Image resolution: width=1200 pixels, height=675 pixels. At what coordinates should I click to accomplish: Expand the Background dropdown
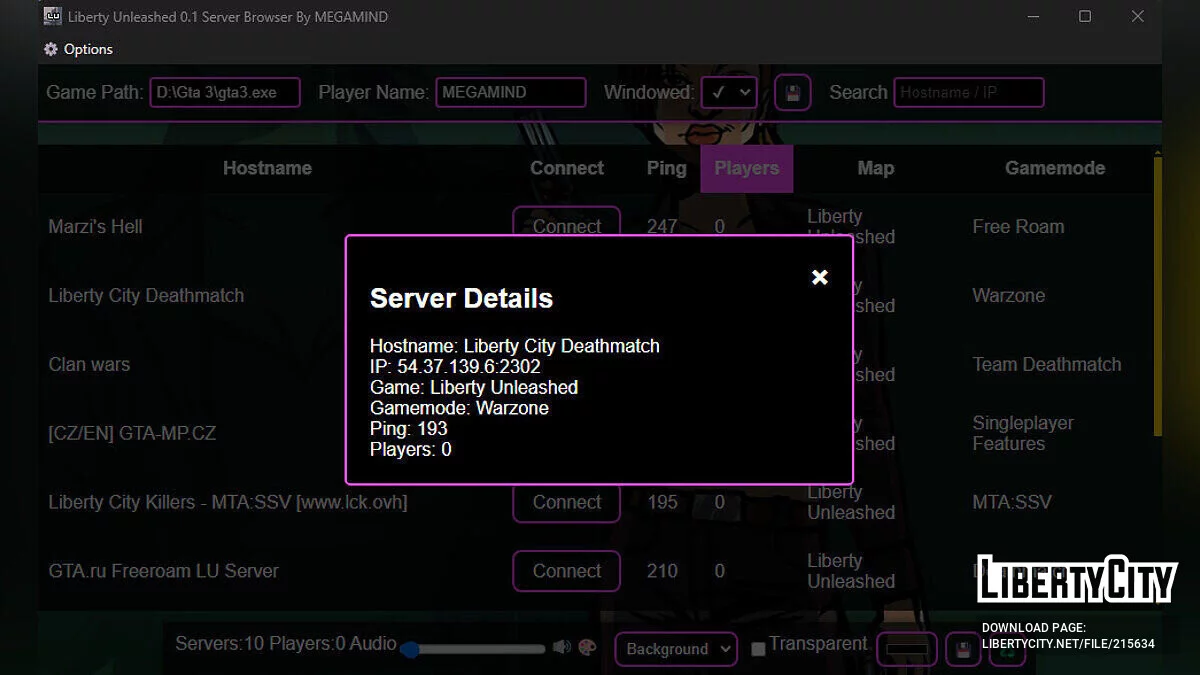(676, 649)
